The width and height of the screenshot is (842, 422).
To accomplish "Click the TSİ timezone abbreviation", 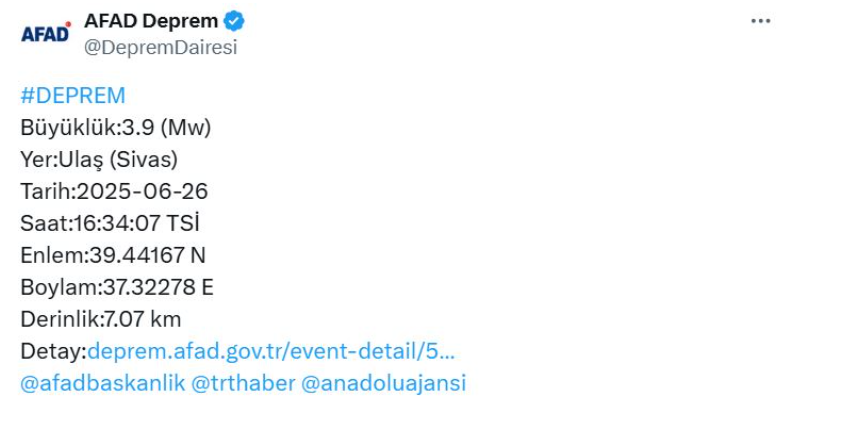I will point(183,223).
